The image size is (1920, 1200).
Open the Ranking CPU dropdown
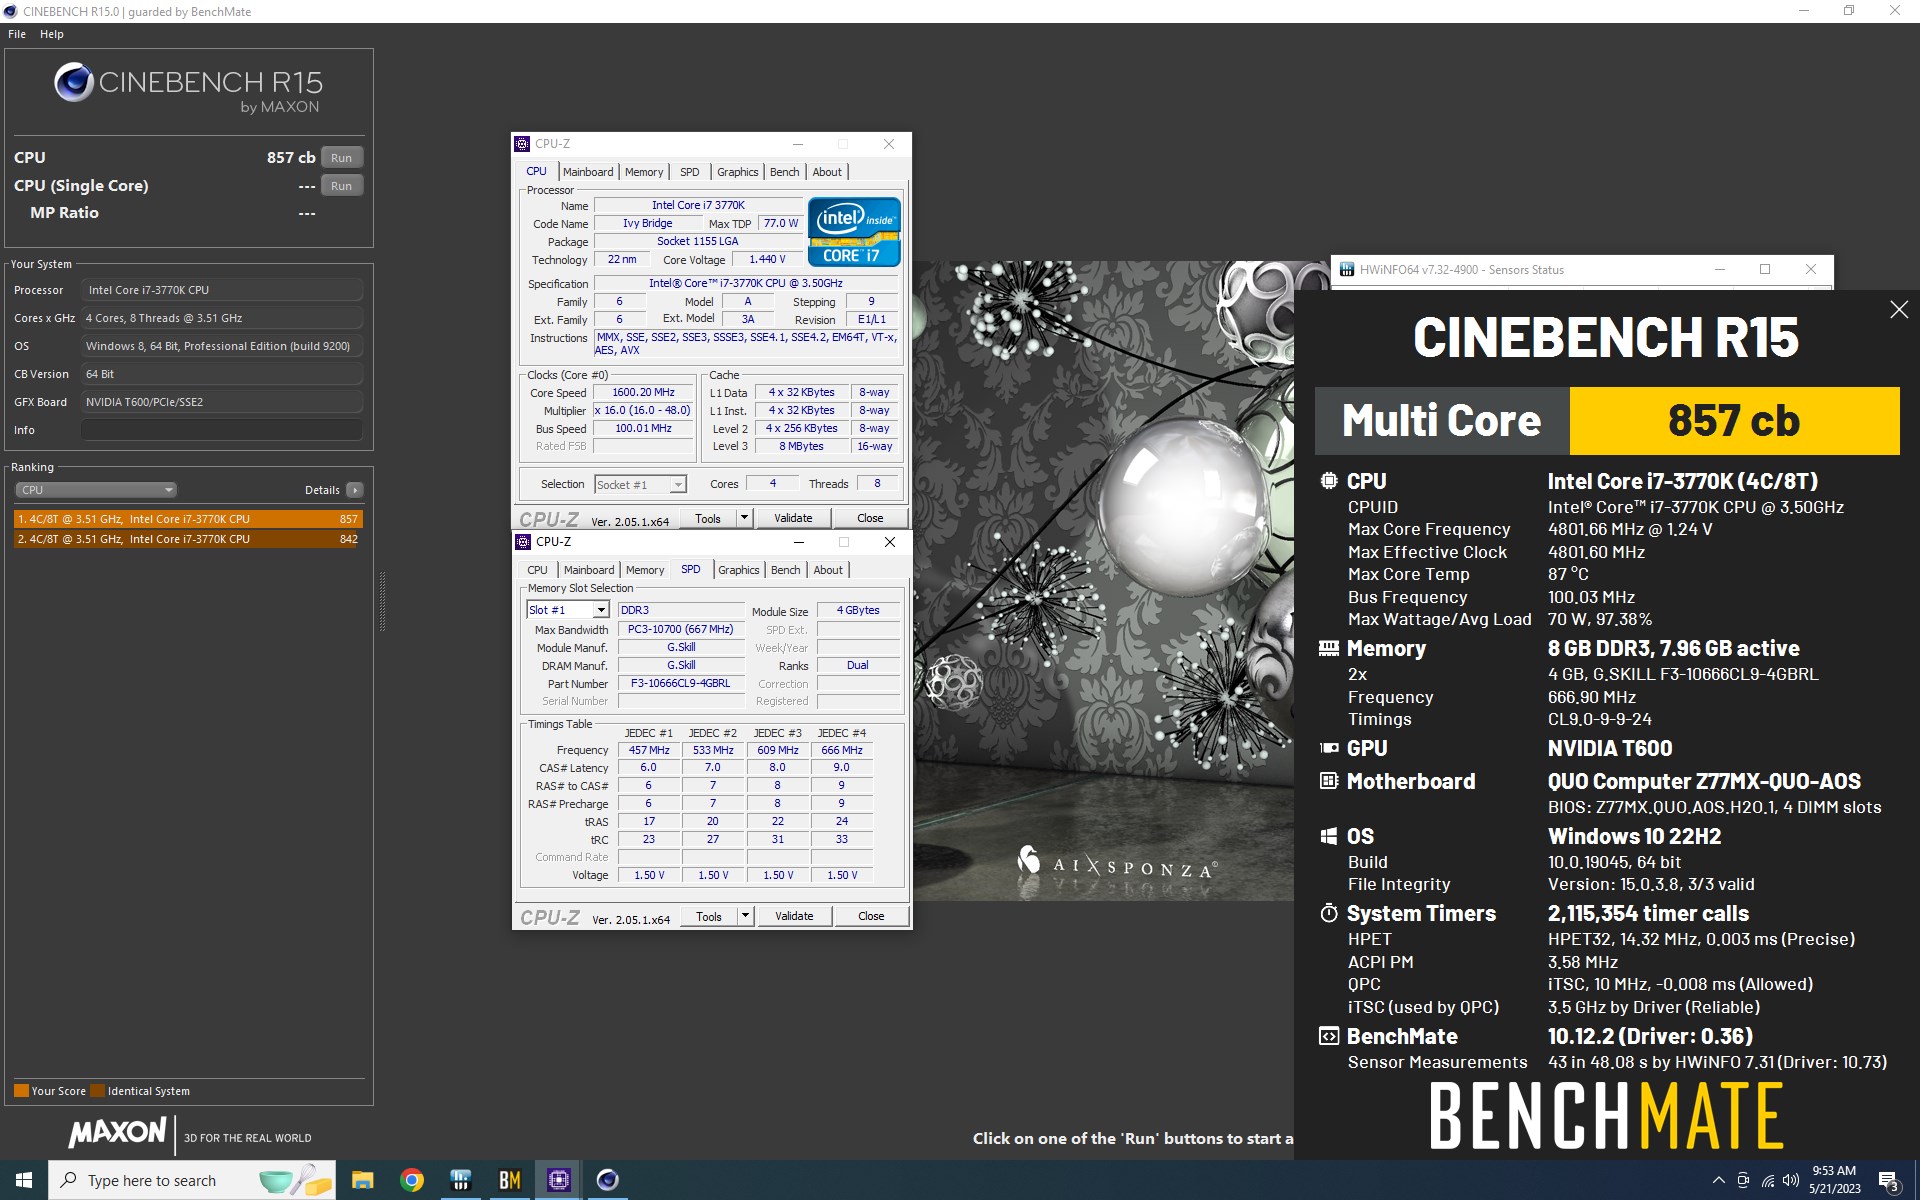click(96, 490)
